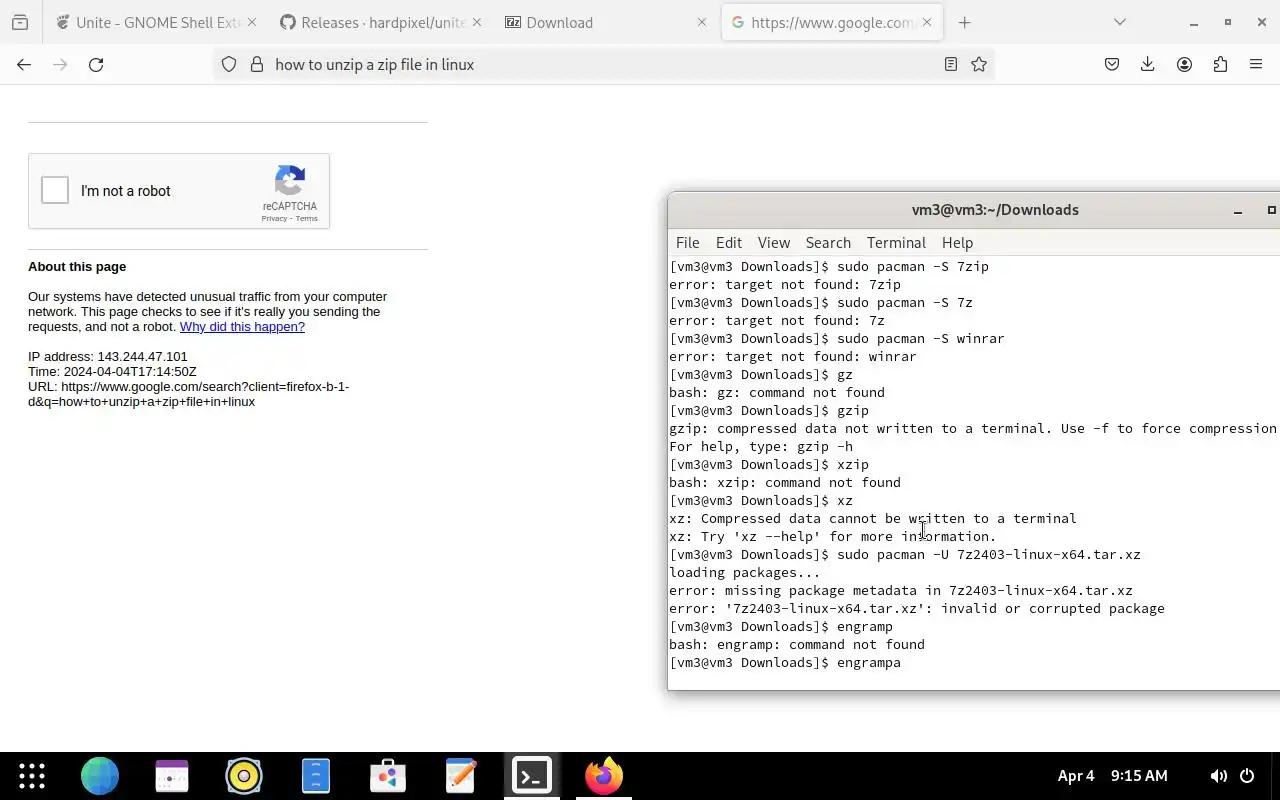Click the terminal title vm3@vm3:~/Downloads
Screen dimensions: 1280x800
pos(995,210)
